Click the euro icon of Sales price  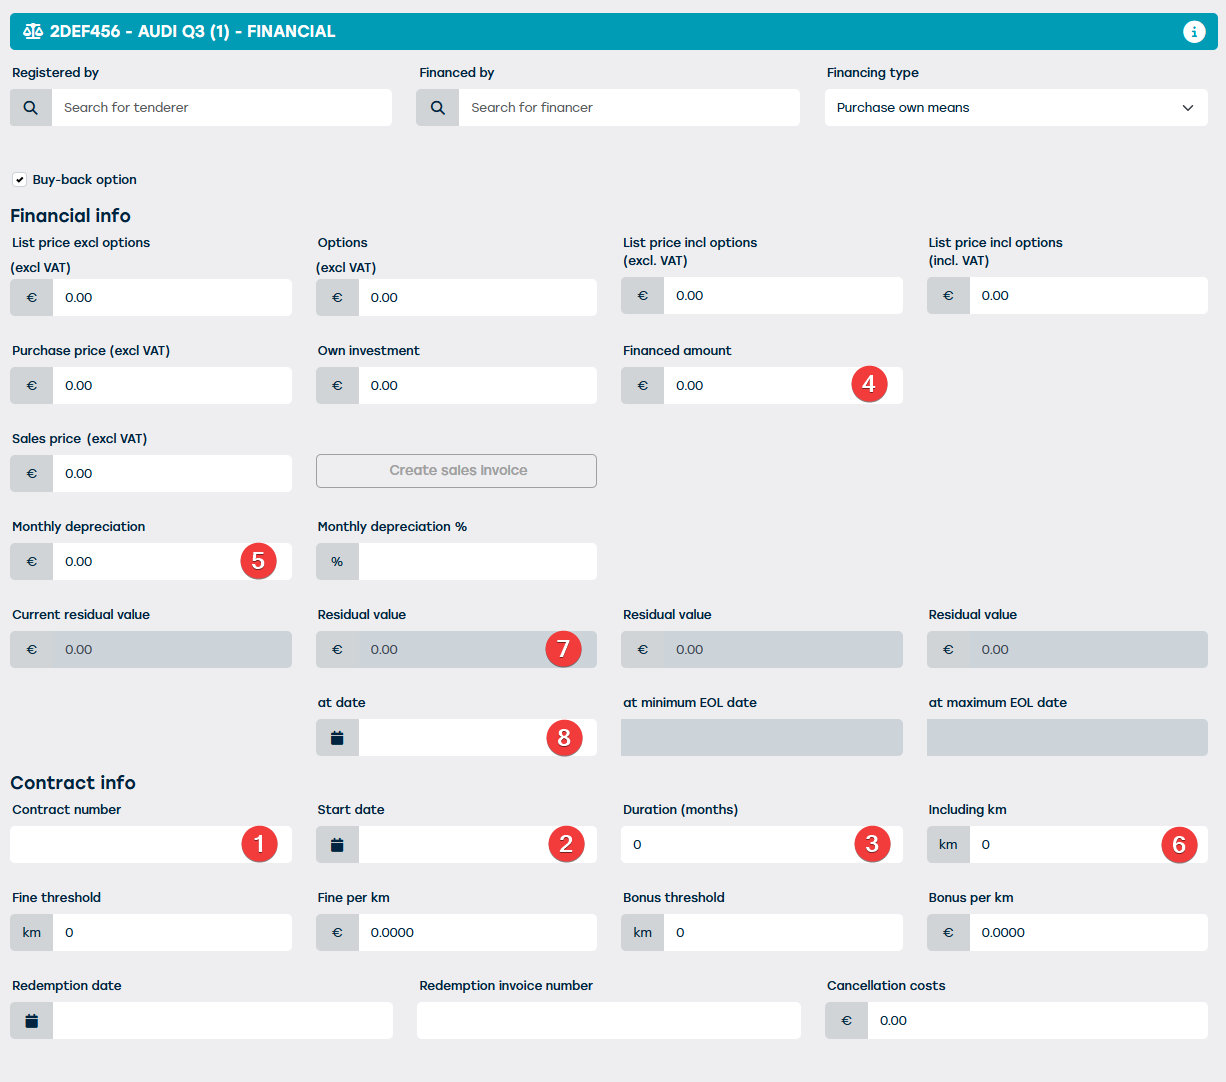[31, 474]
